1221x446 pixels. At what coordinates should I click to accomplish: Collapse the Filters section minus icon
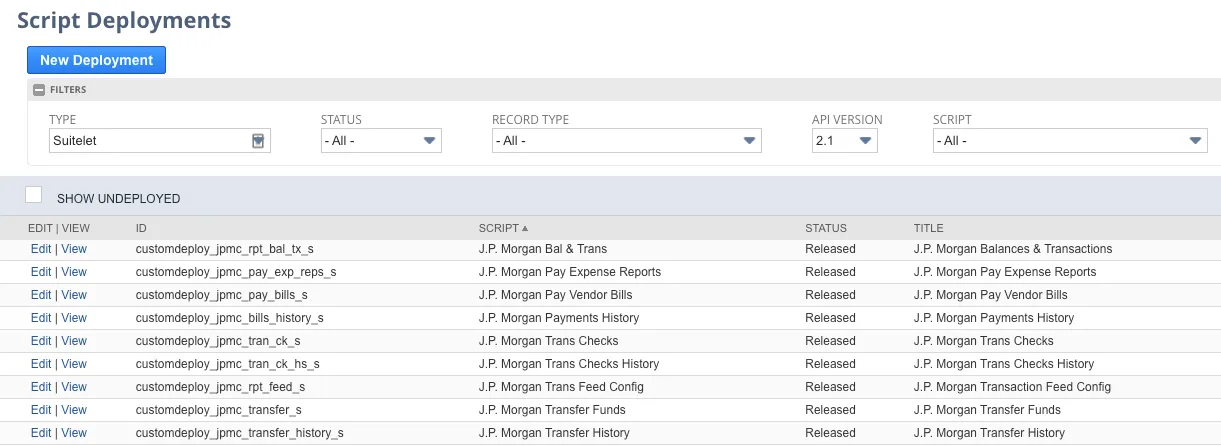click(39, 90)
